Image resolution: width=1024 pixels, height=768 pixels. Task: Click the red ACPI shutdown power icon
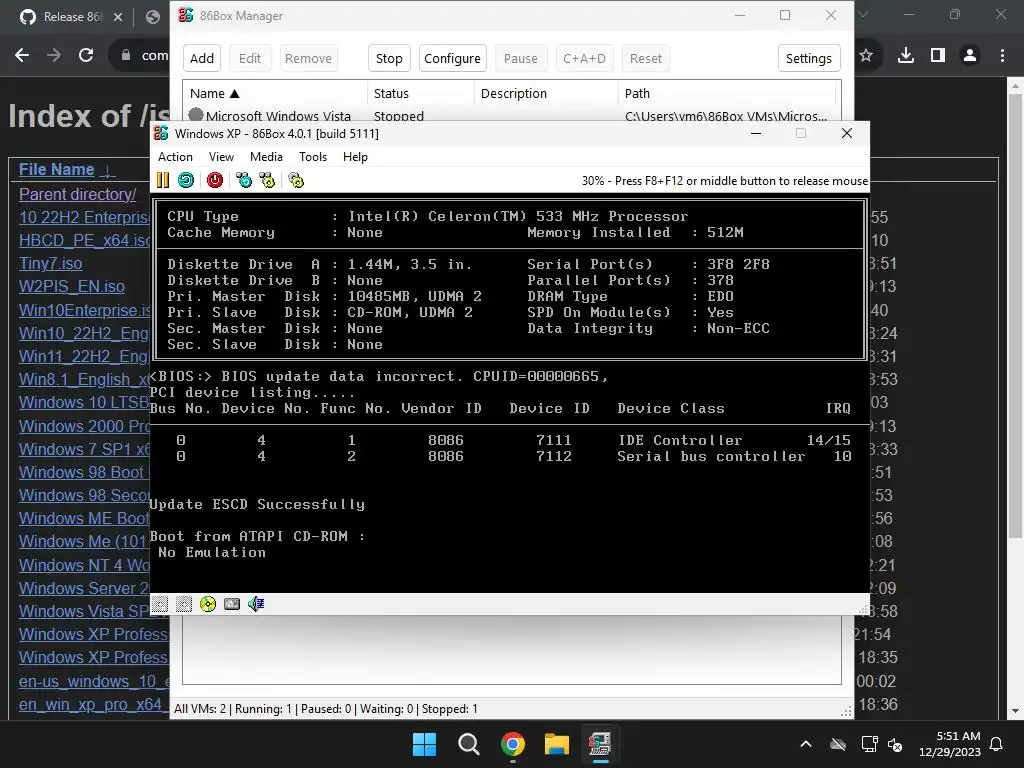pyautogui.click(x=215, y=180)
